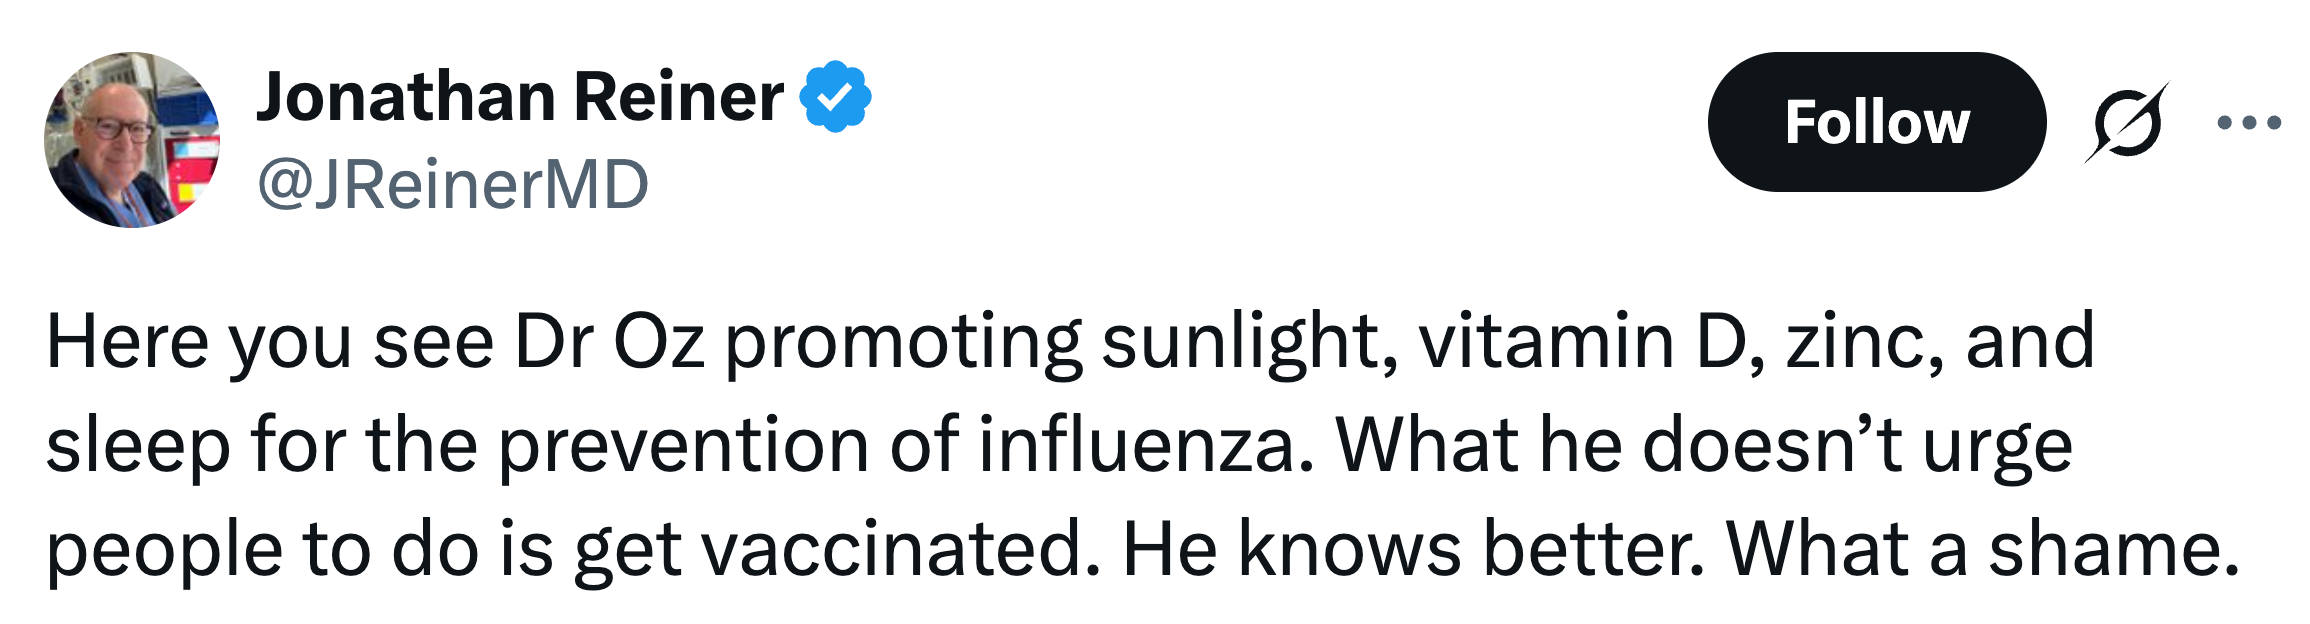Click the rounded Follow pill control
2310x624 pixels.
(x=1871, y=122)
